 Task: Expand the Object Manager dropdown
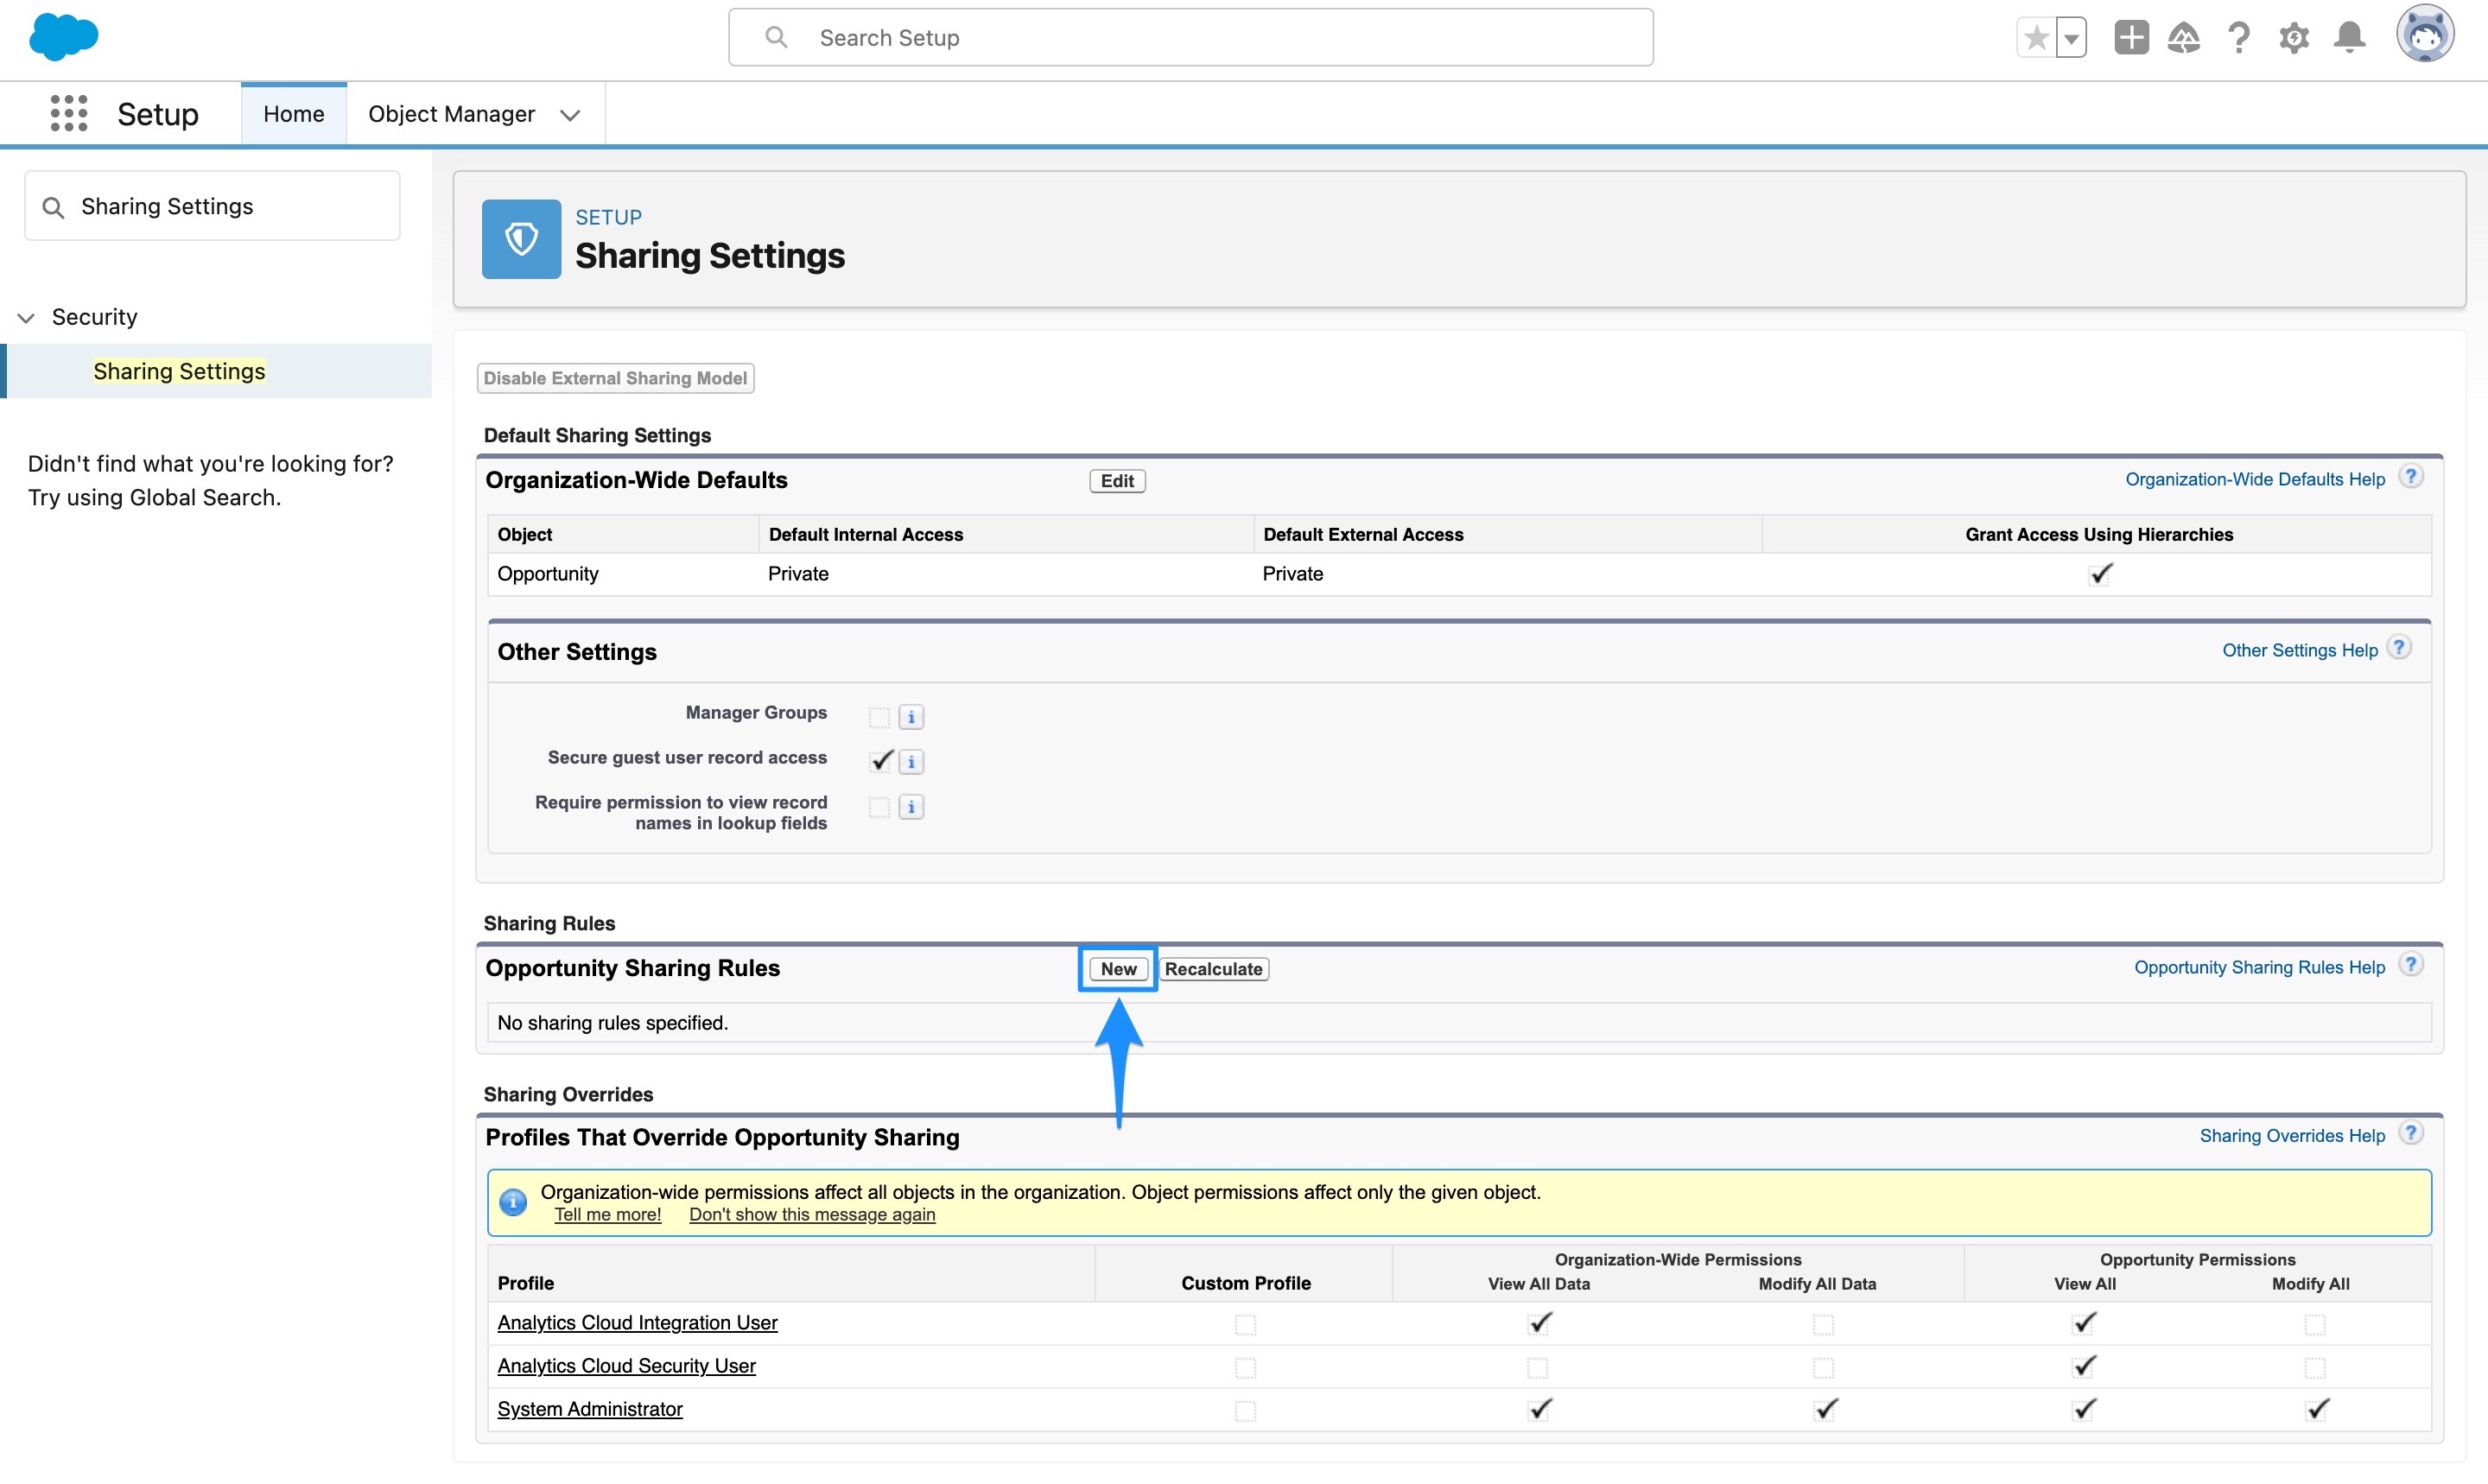click(x=570, y=114)
